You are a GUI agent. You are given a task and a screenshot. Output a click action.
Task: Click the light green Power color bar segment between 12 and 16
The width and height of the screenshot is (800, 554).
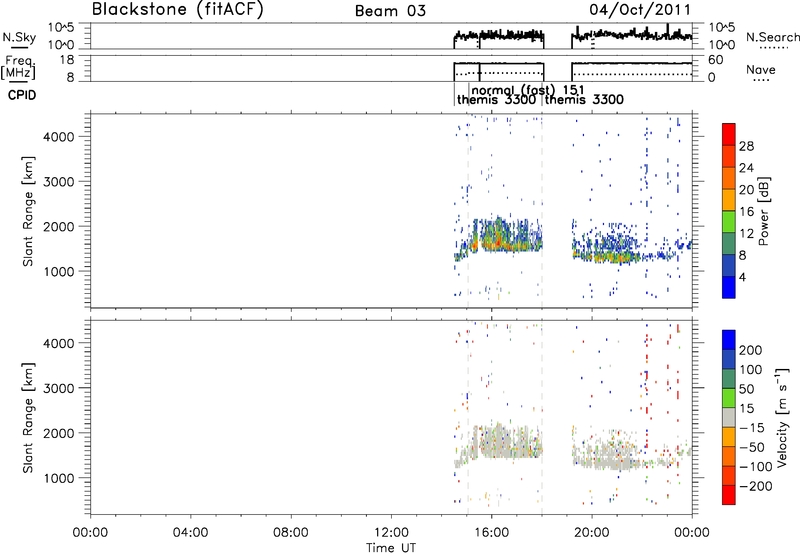tap(729, 221)
